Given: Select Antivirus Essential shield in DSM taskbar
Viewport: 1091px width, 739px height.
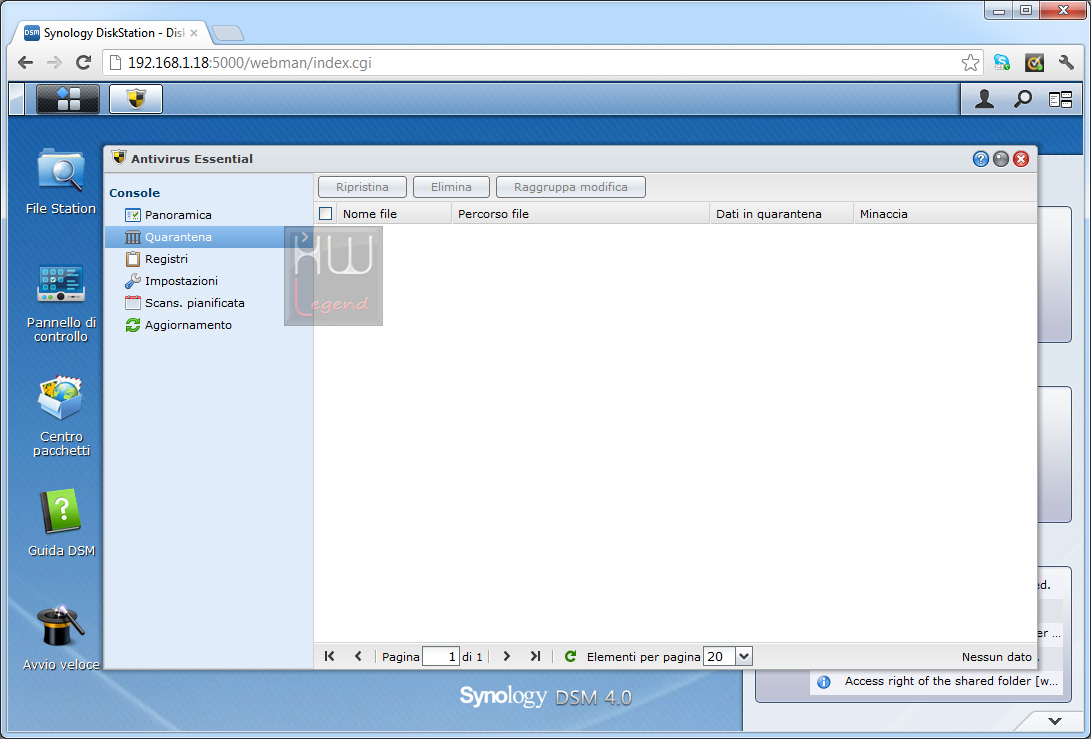Looking at the screenshot, I should tap(136, 99).
